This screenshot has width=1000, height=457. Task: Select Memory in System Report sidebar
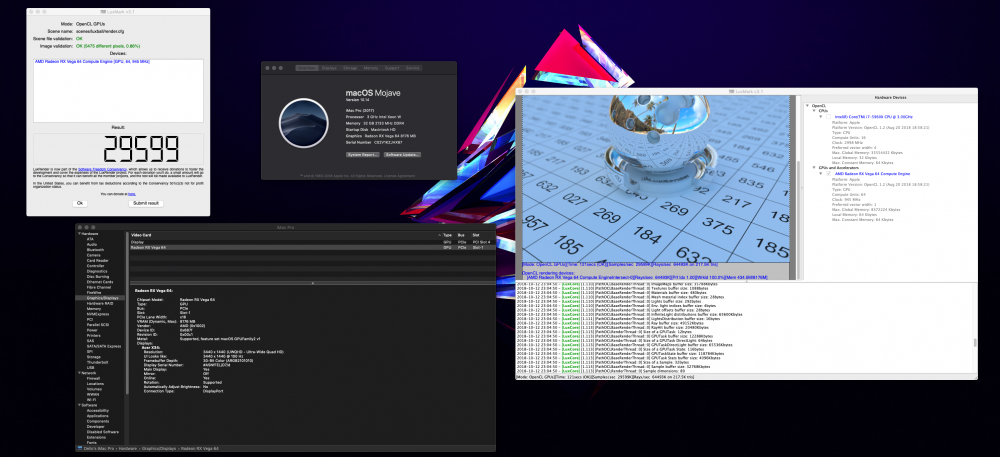coord(93,308)
